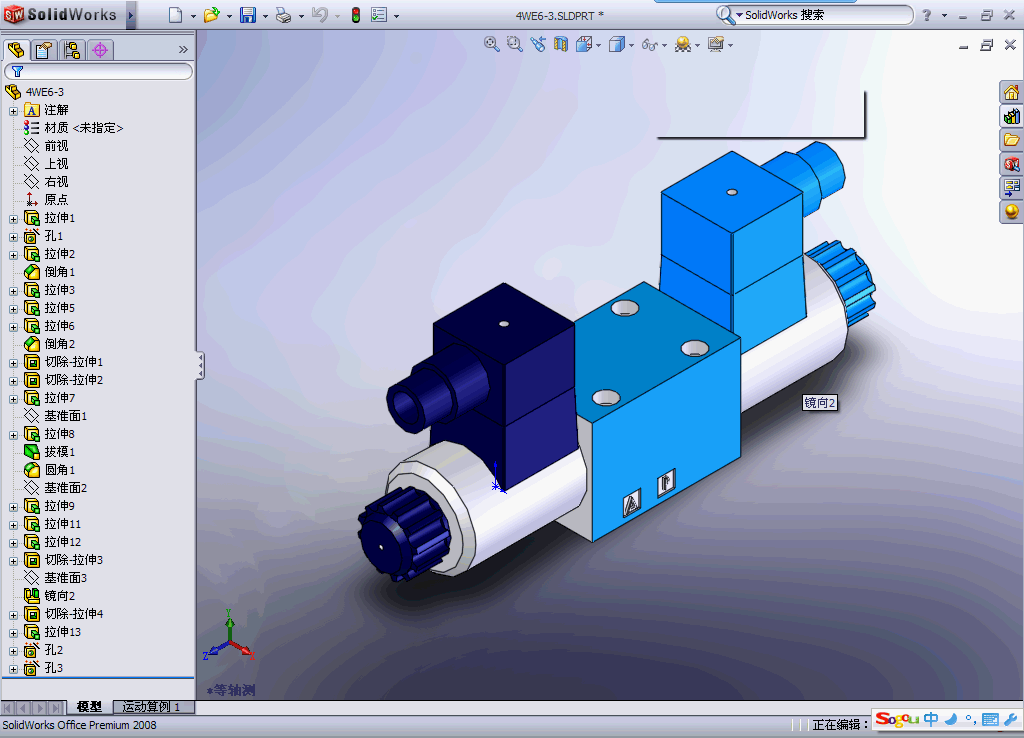Viewport: 1024px width, 738px height.
Task: Click Zoom to Area icon
Action: click(x=515, y=44)
